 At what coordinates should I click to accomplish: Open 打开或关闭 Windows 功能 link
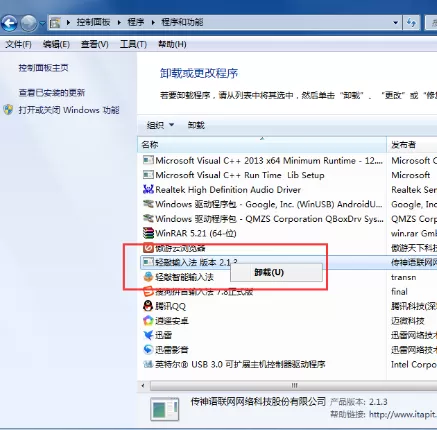coord(69,110)
